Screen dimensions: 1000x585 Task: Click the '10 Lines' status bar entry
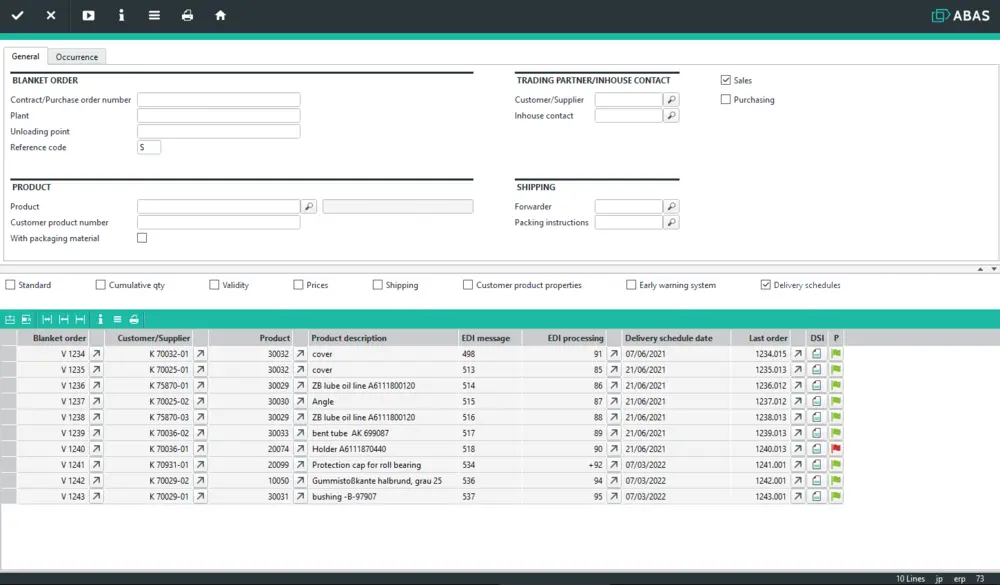pyautogui.click(x=910, y=579)
